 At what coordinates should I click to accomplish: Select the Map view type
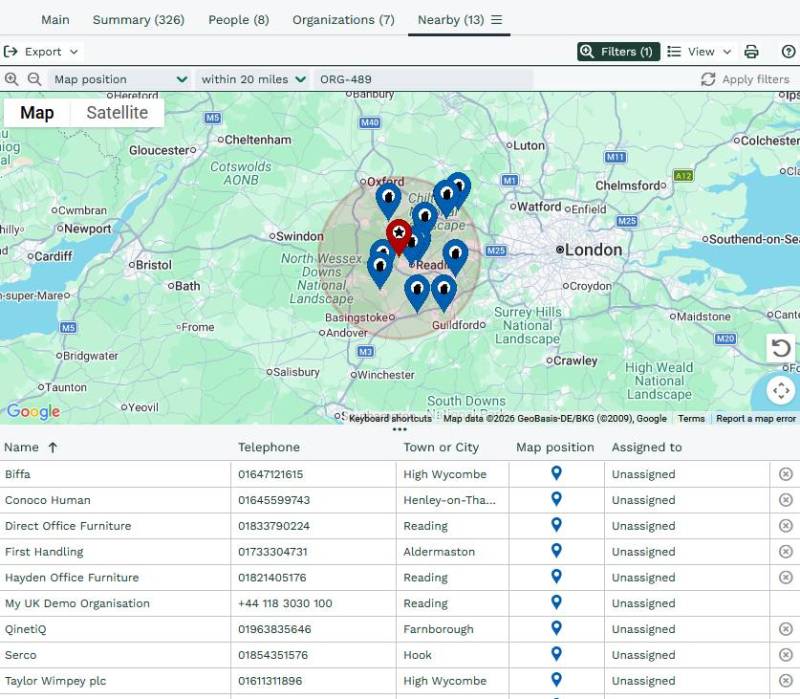(x=37, y=113)
